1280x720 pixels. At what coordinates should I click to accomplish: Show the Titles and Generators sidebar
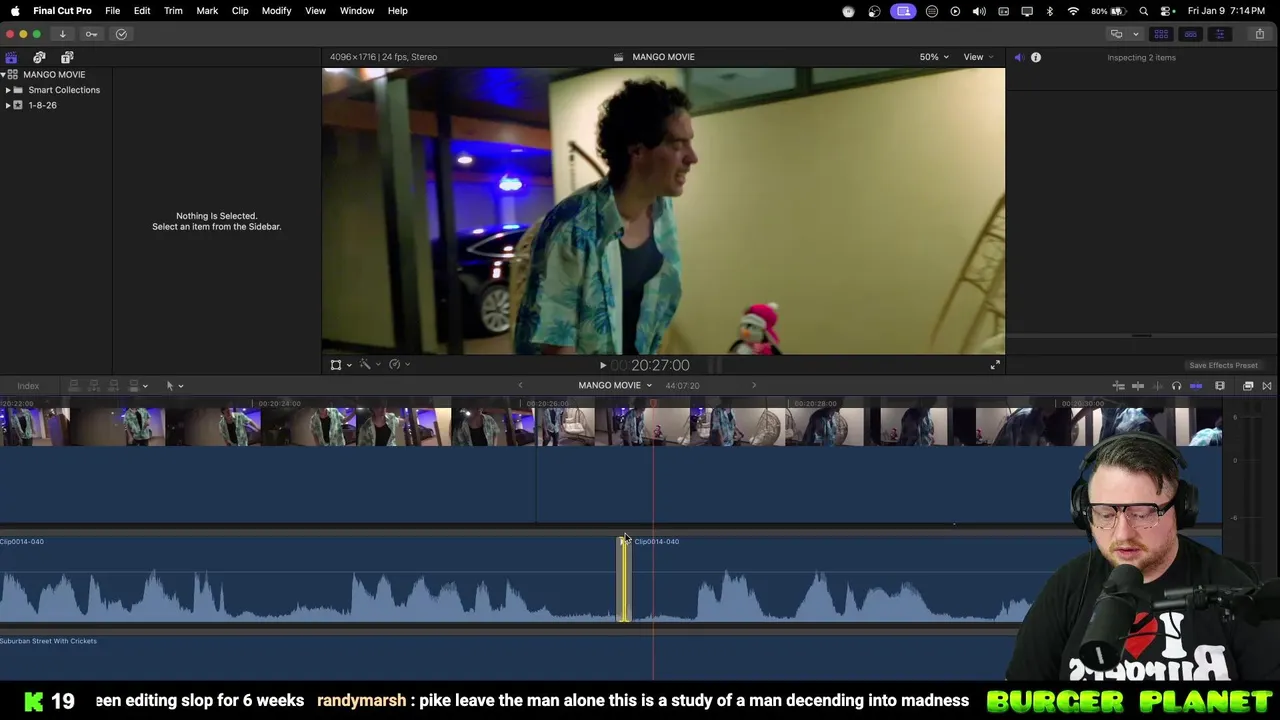67,57
